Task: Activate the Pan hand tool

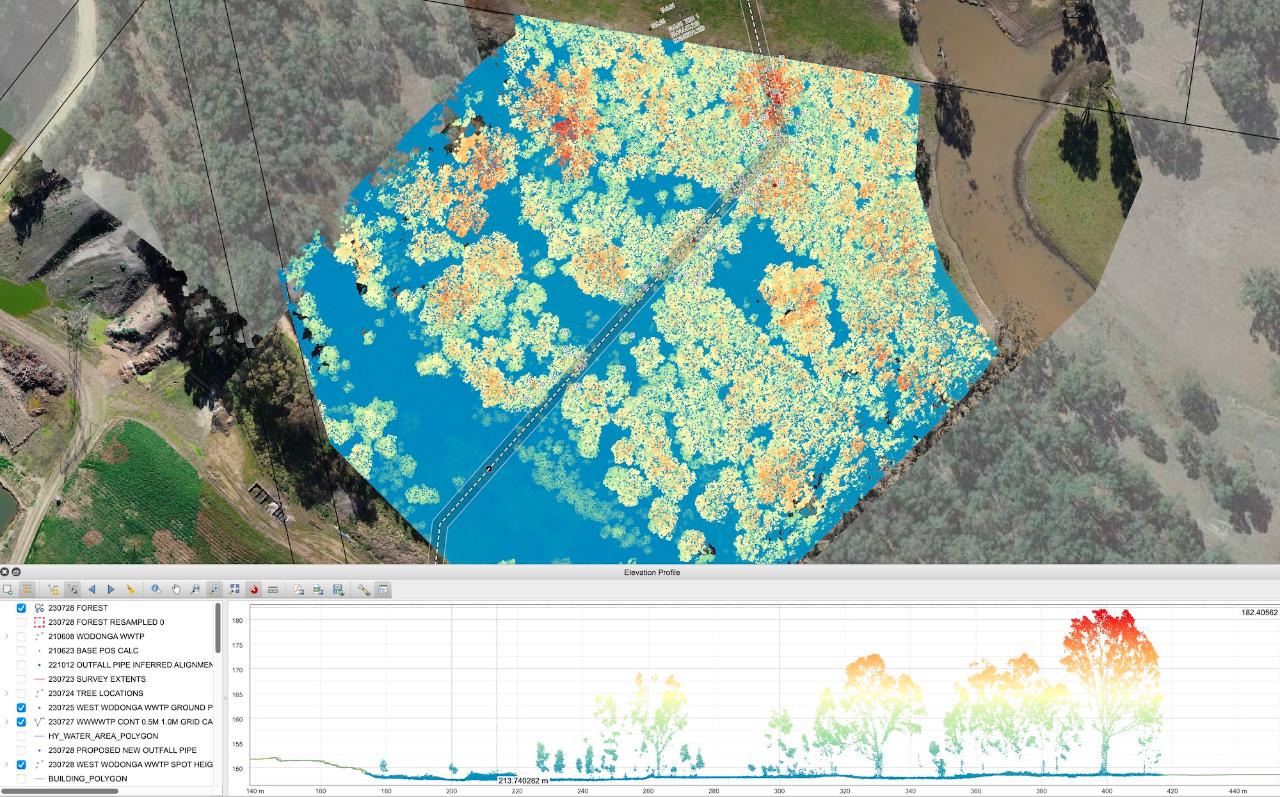Action: (176, 590)
